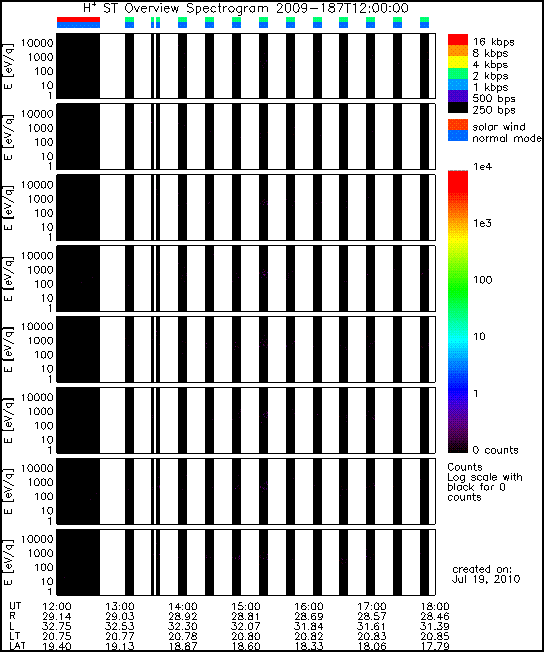544x652 pixels.
Task: Click the '500 bps' legend label
Action: pos(494,99)
